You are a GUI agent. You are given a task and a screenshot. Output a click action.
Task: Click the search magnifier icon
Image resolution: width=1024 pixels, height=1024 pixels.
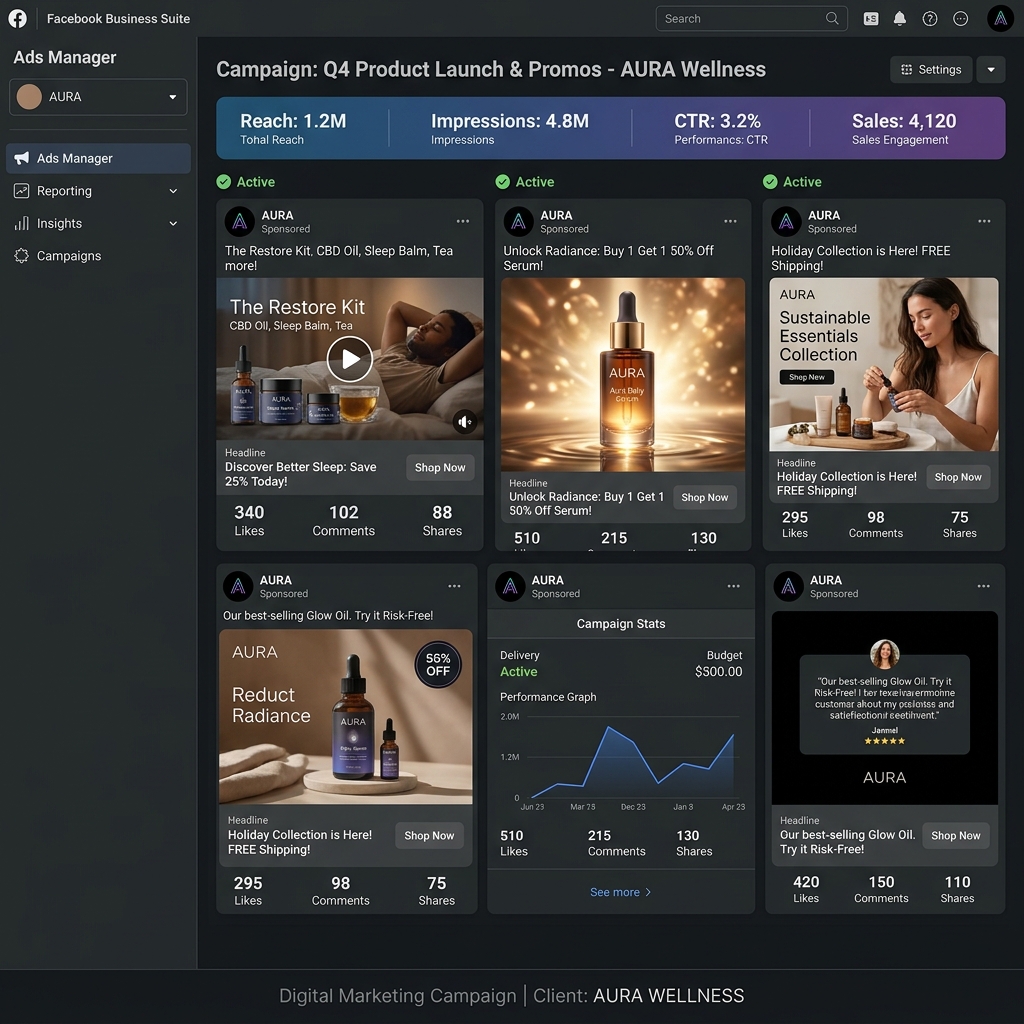[x=831, y=18]
